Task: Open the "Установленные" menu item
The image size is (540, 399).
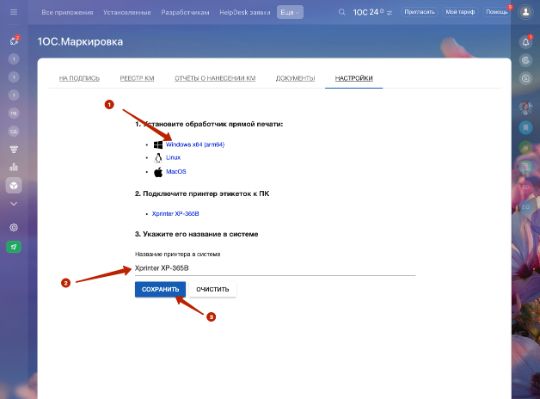Action: point(127,12)
